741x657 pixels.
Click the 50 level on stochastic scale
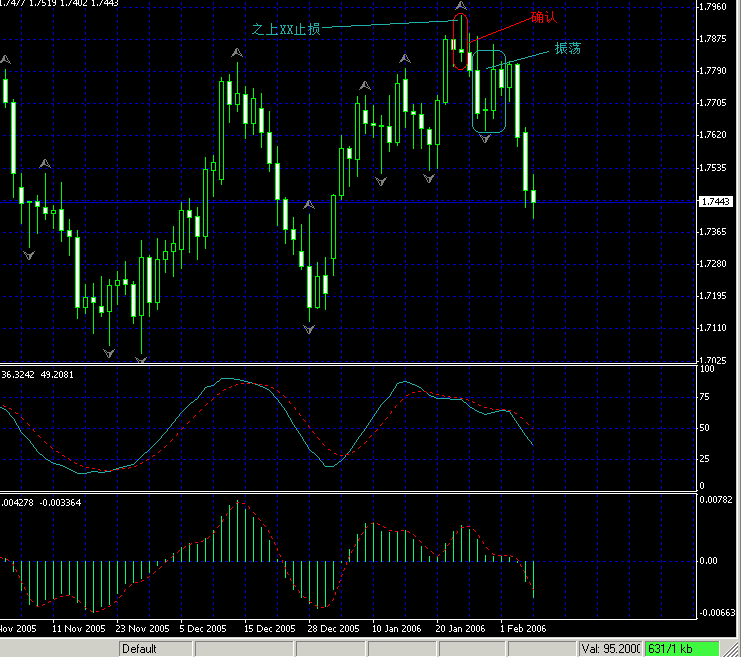coord(704,428)
